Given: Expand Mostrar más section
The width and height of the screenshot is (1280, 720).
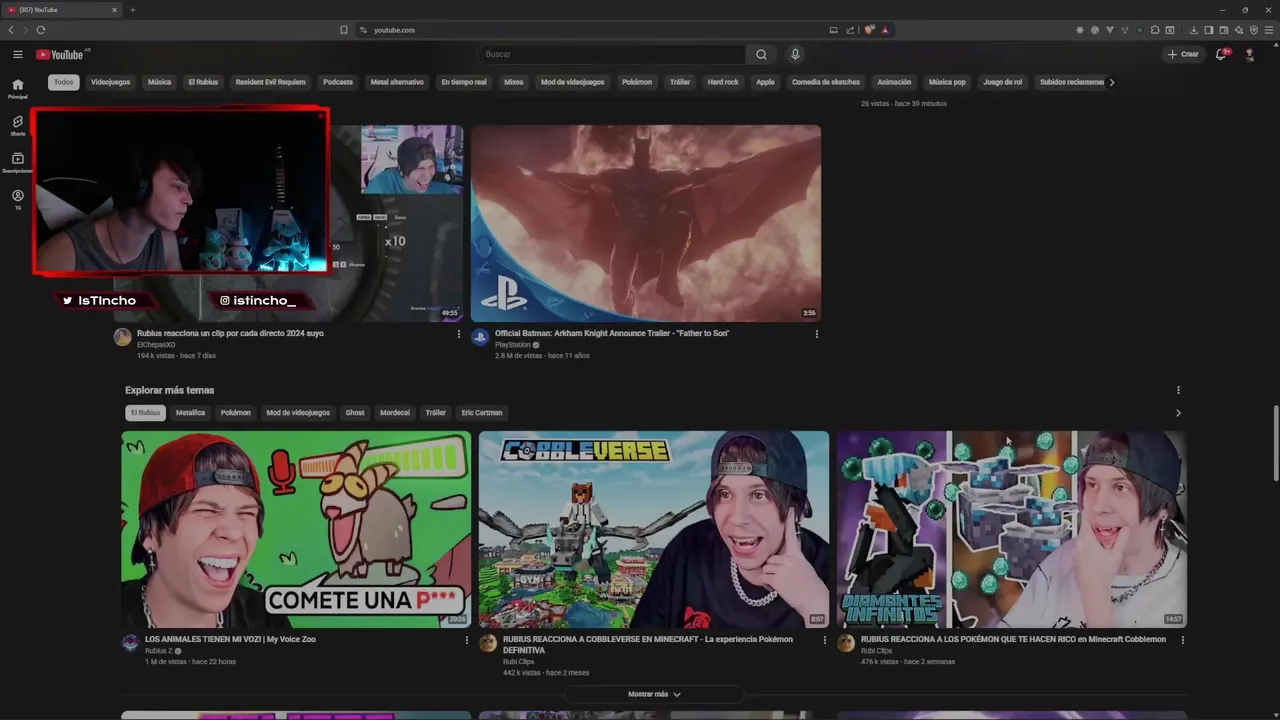Looking at the screenshot, I should 654,694.
